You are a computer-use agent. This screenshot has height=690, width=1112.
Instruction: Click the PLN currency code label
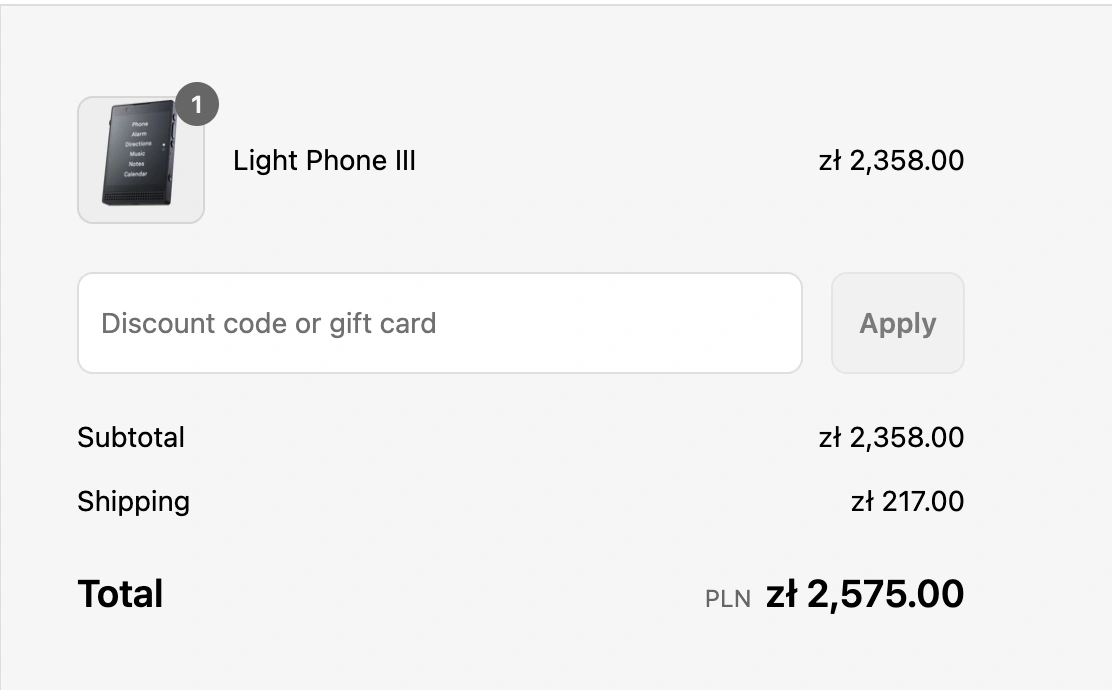(728, 599)
